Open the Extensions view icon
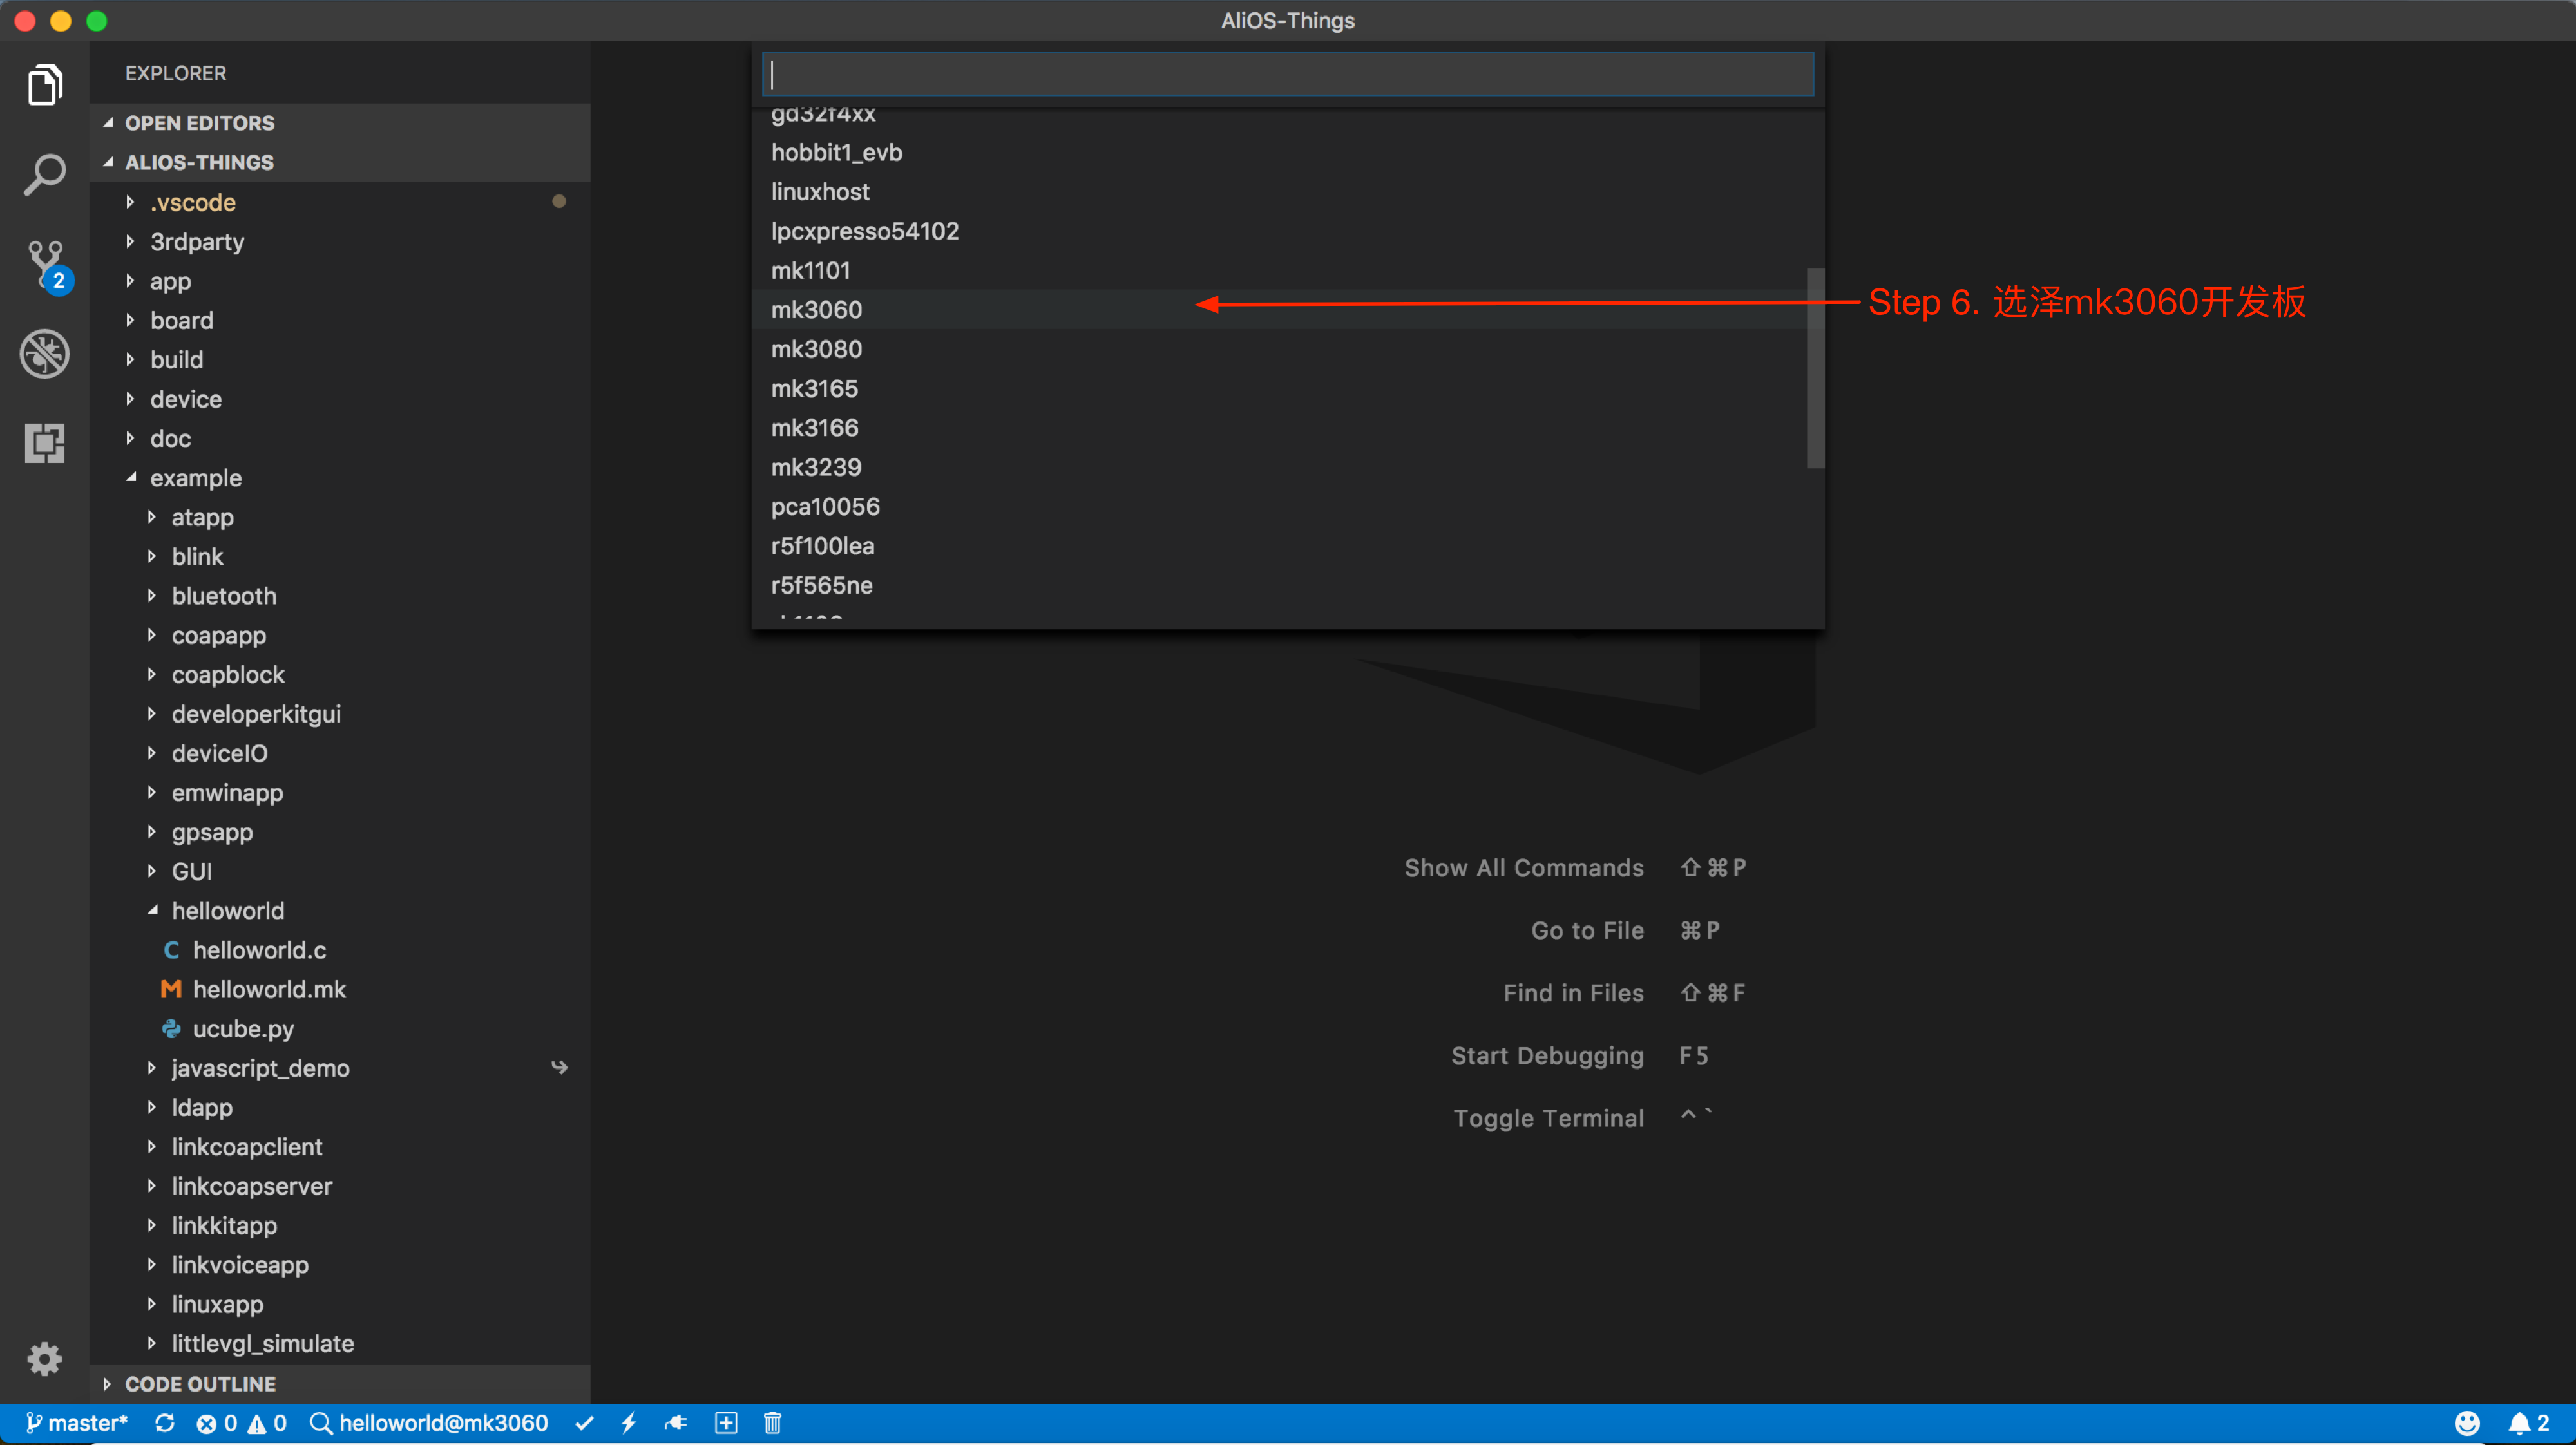This screenshot has width=2576, height=1445. [x=45, y=442]
